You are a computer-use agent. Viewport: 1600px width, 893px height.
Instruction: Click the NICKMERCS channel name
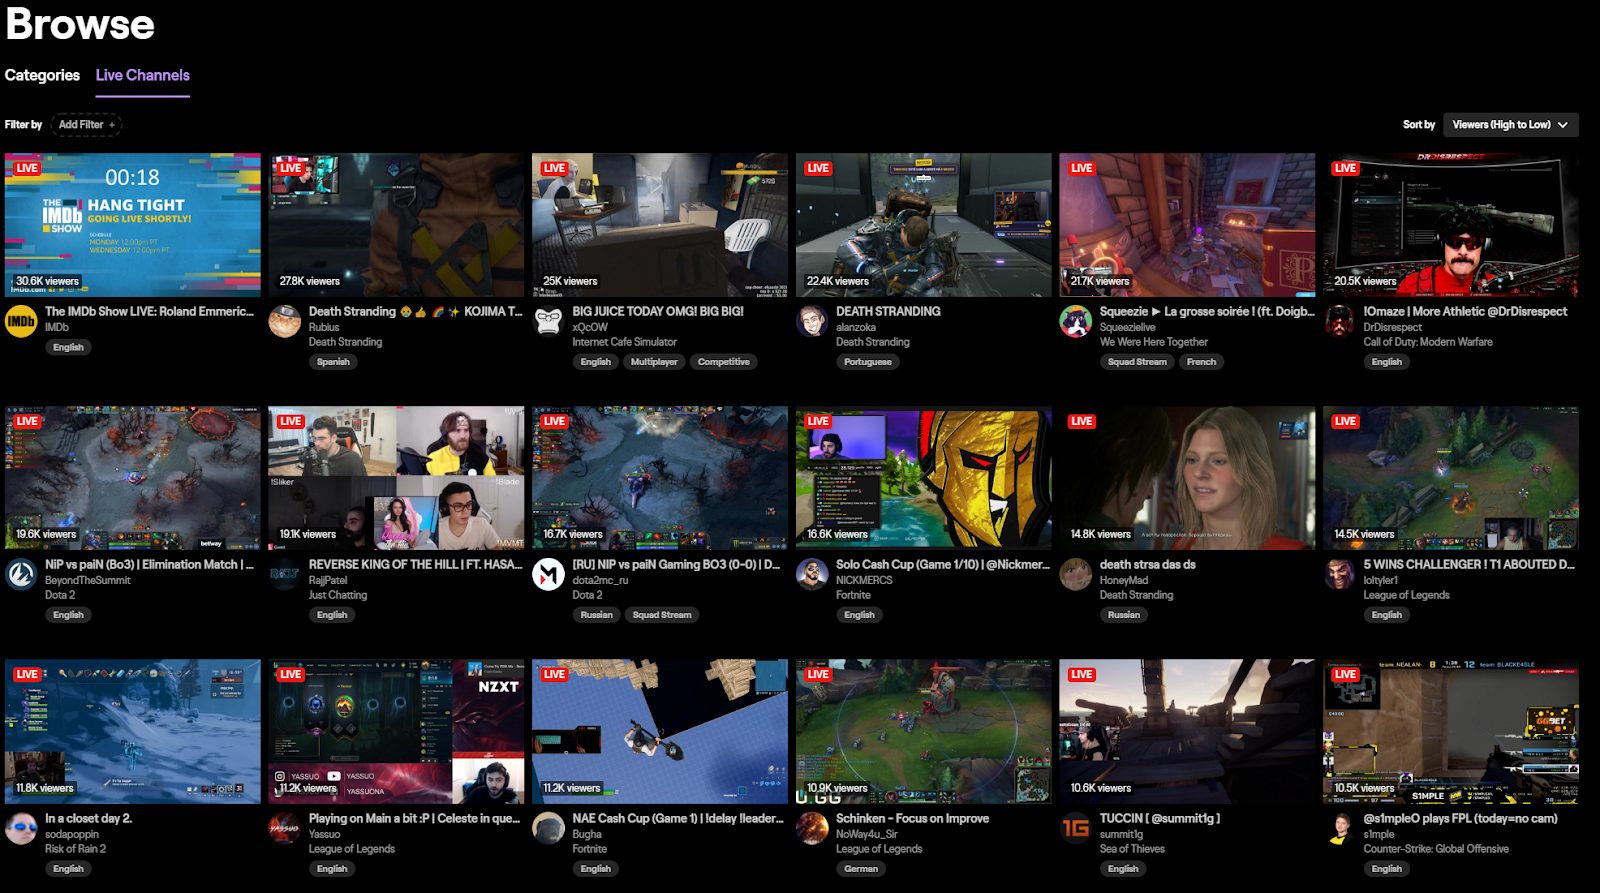[x=864, y=580]
